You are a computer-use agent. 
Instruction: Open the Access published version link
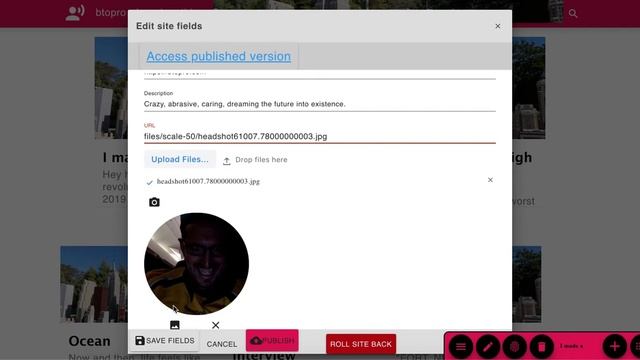click(218, 56)
